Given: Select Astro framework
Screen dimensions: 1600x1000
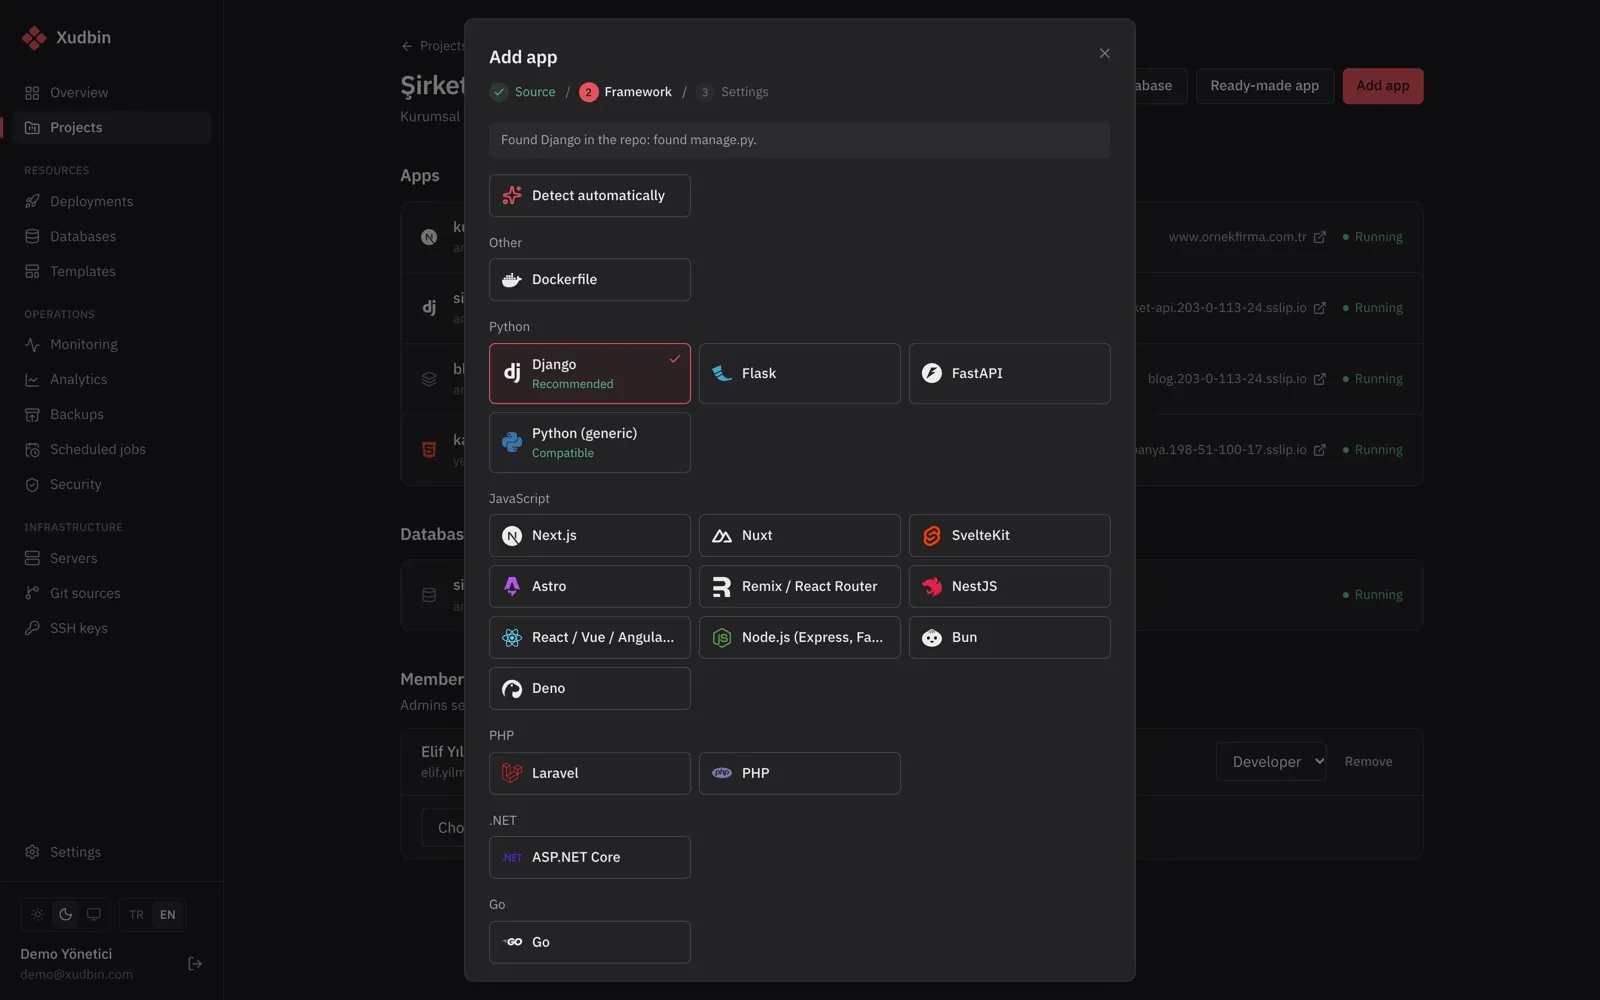Looking at the screenshot, I should 589,586.
